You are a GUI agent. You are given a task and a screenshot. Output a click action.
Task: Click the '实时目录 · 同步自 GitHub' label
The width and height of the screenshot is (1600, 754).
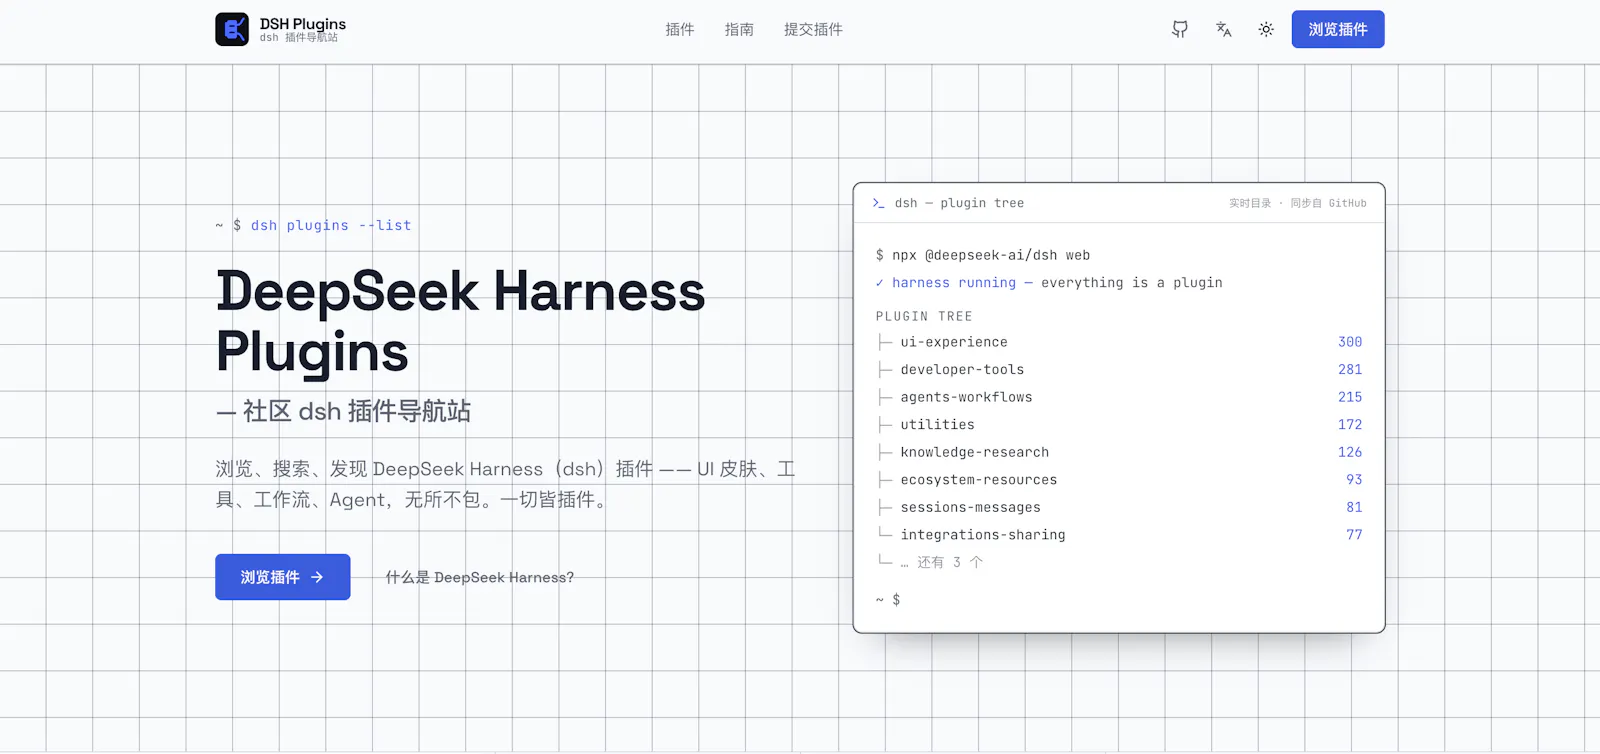pos(1298,203)
